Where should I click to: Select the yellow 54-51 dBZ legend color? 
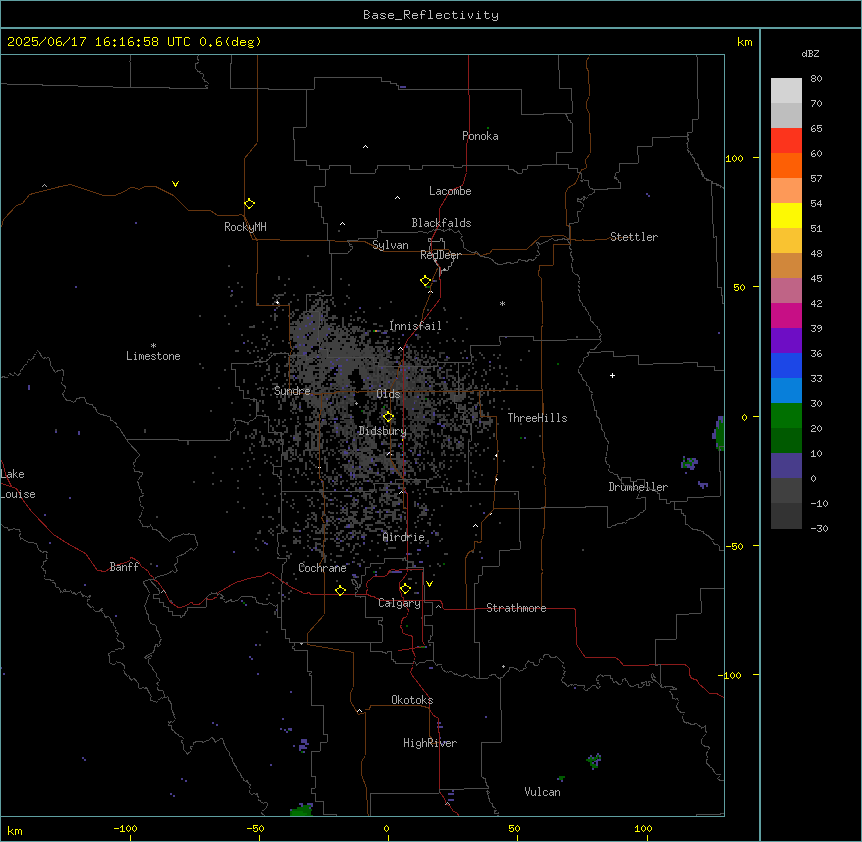(x=786, y=215)
